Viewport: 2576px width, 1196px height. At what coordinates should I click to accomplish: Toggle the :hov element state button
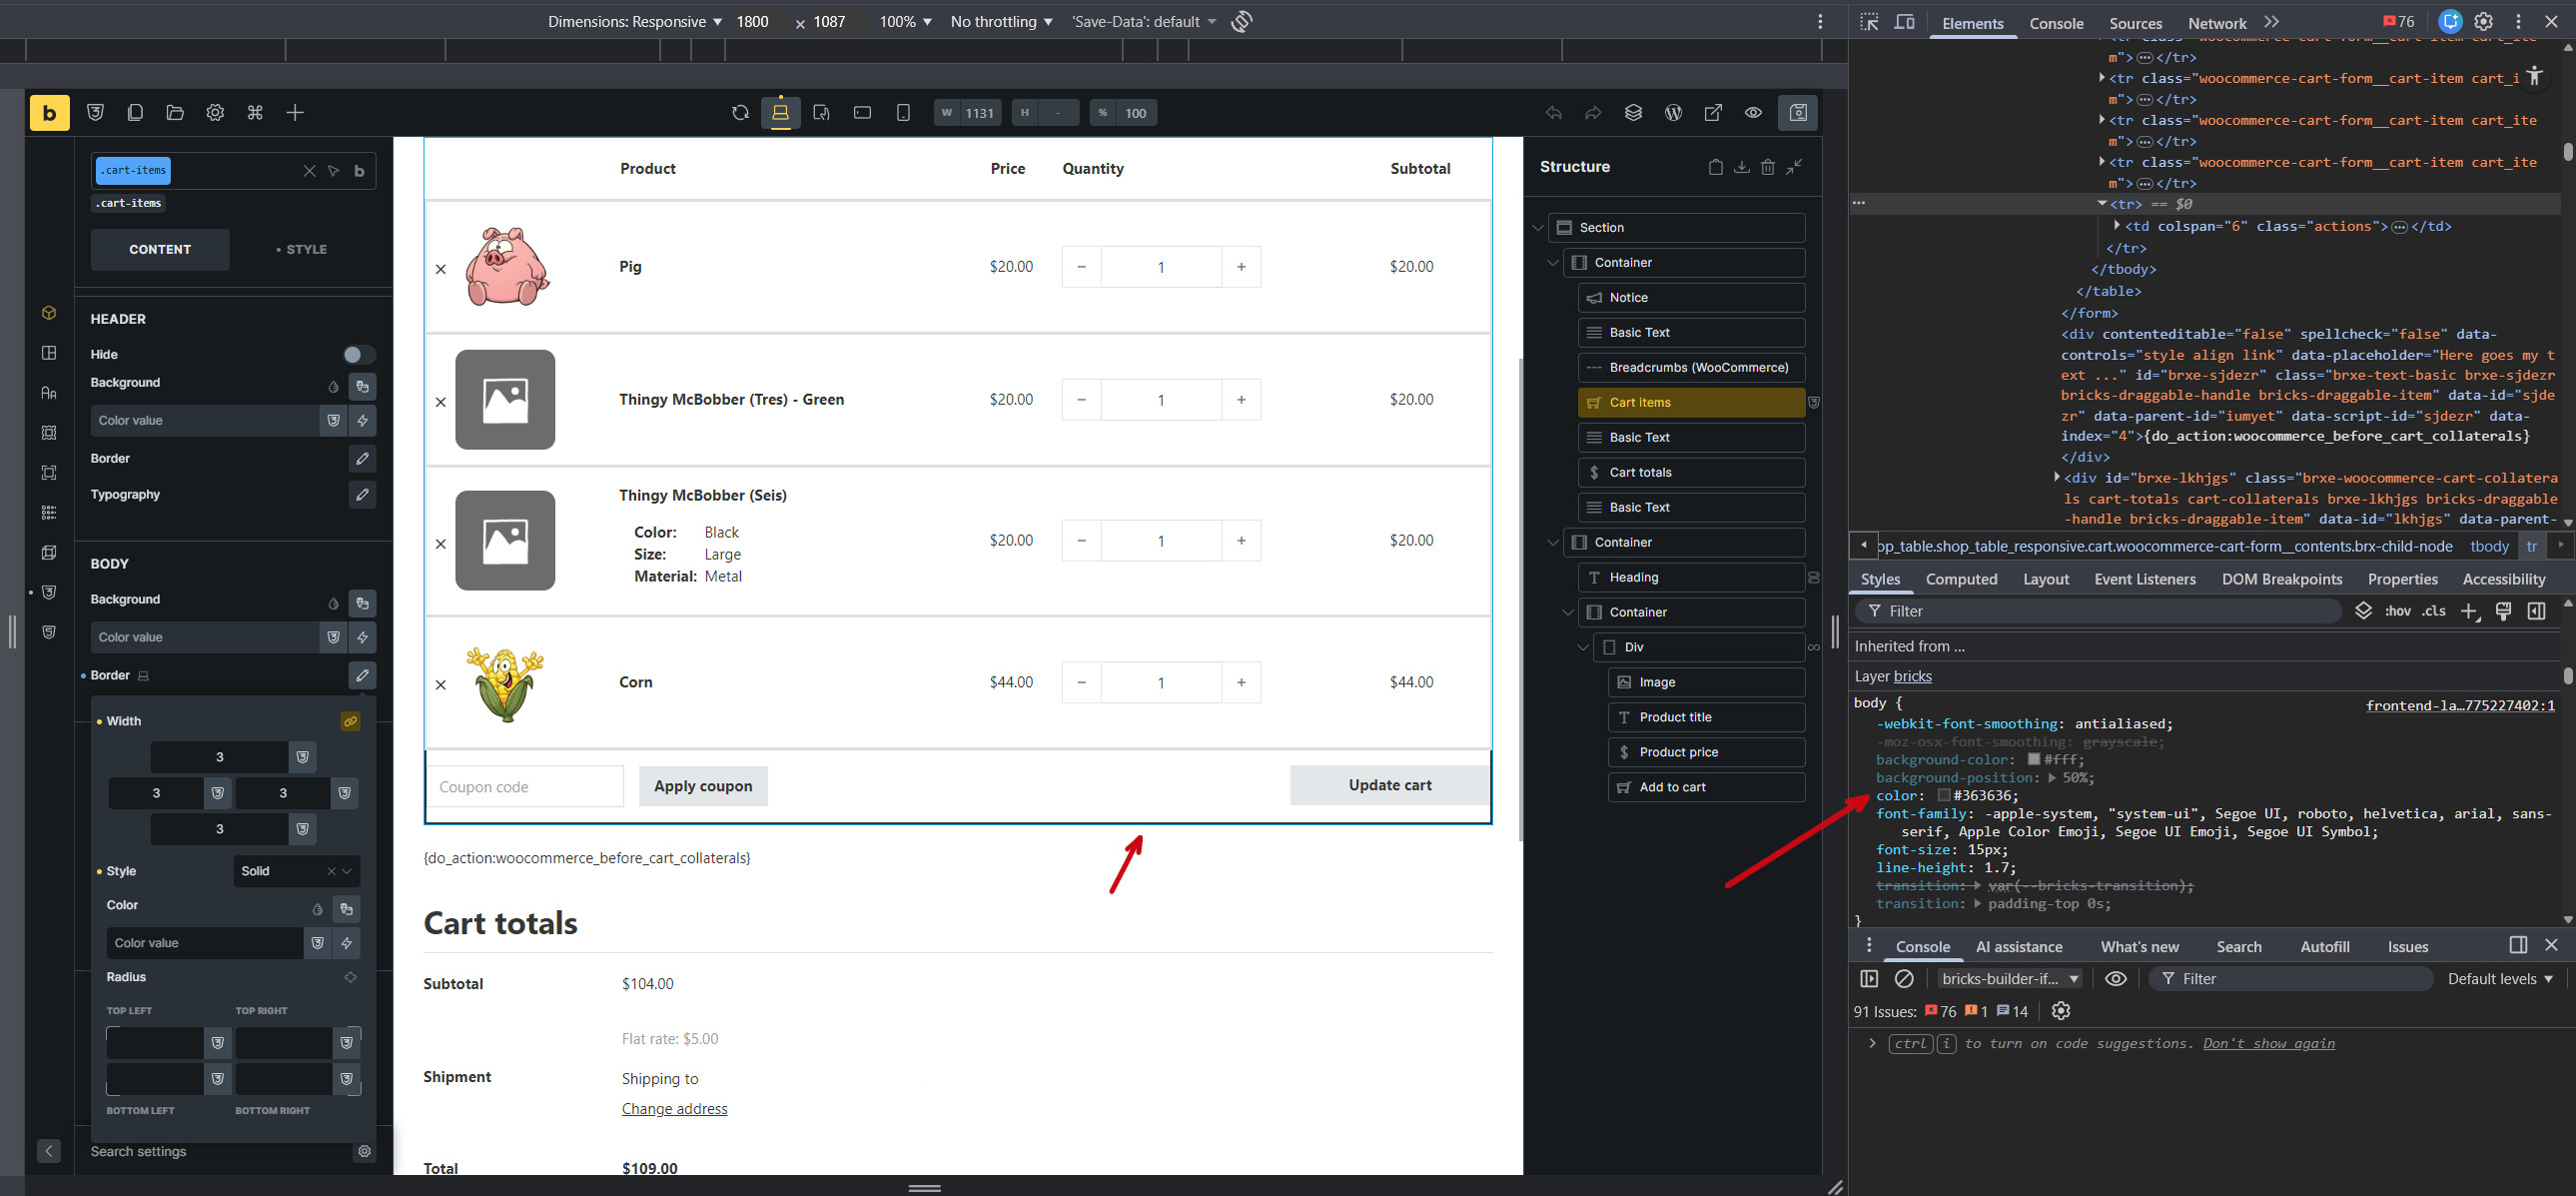[2397, 611]
